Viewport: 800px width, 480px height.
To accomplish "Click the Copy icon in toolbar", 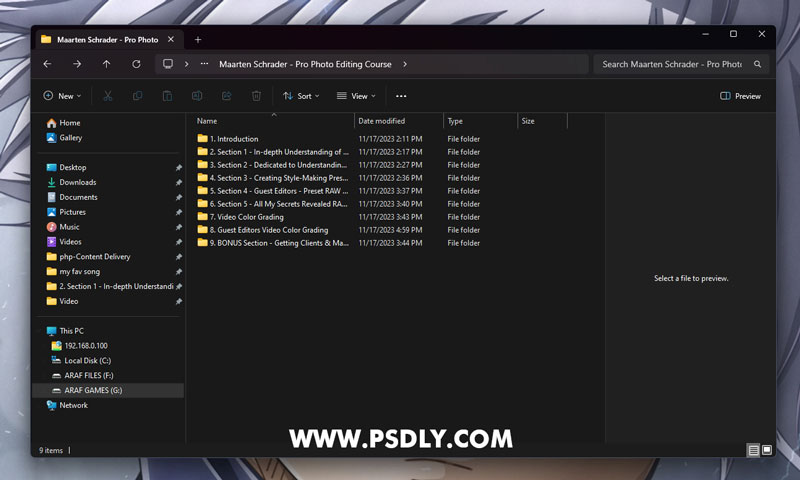I will (138, 96).
